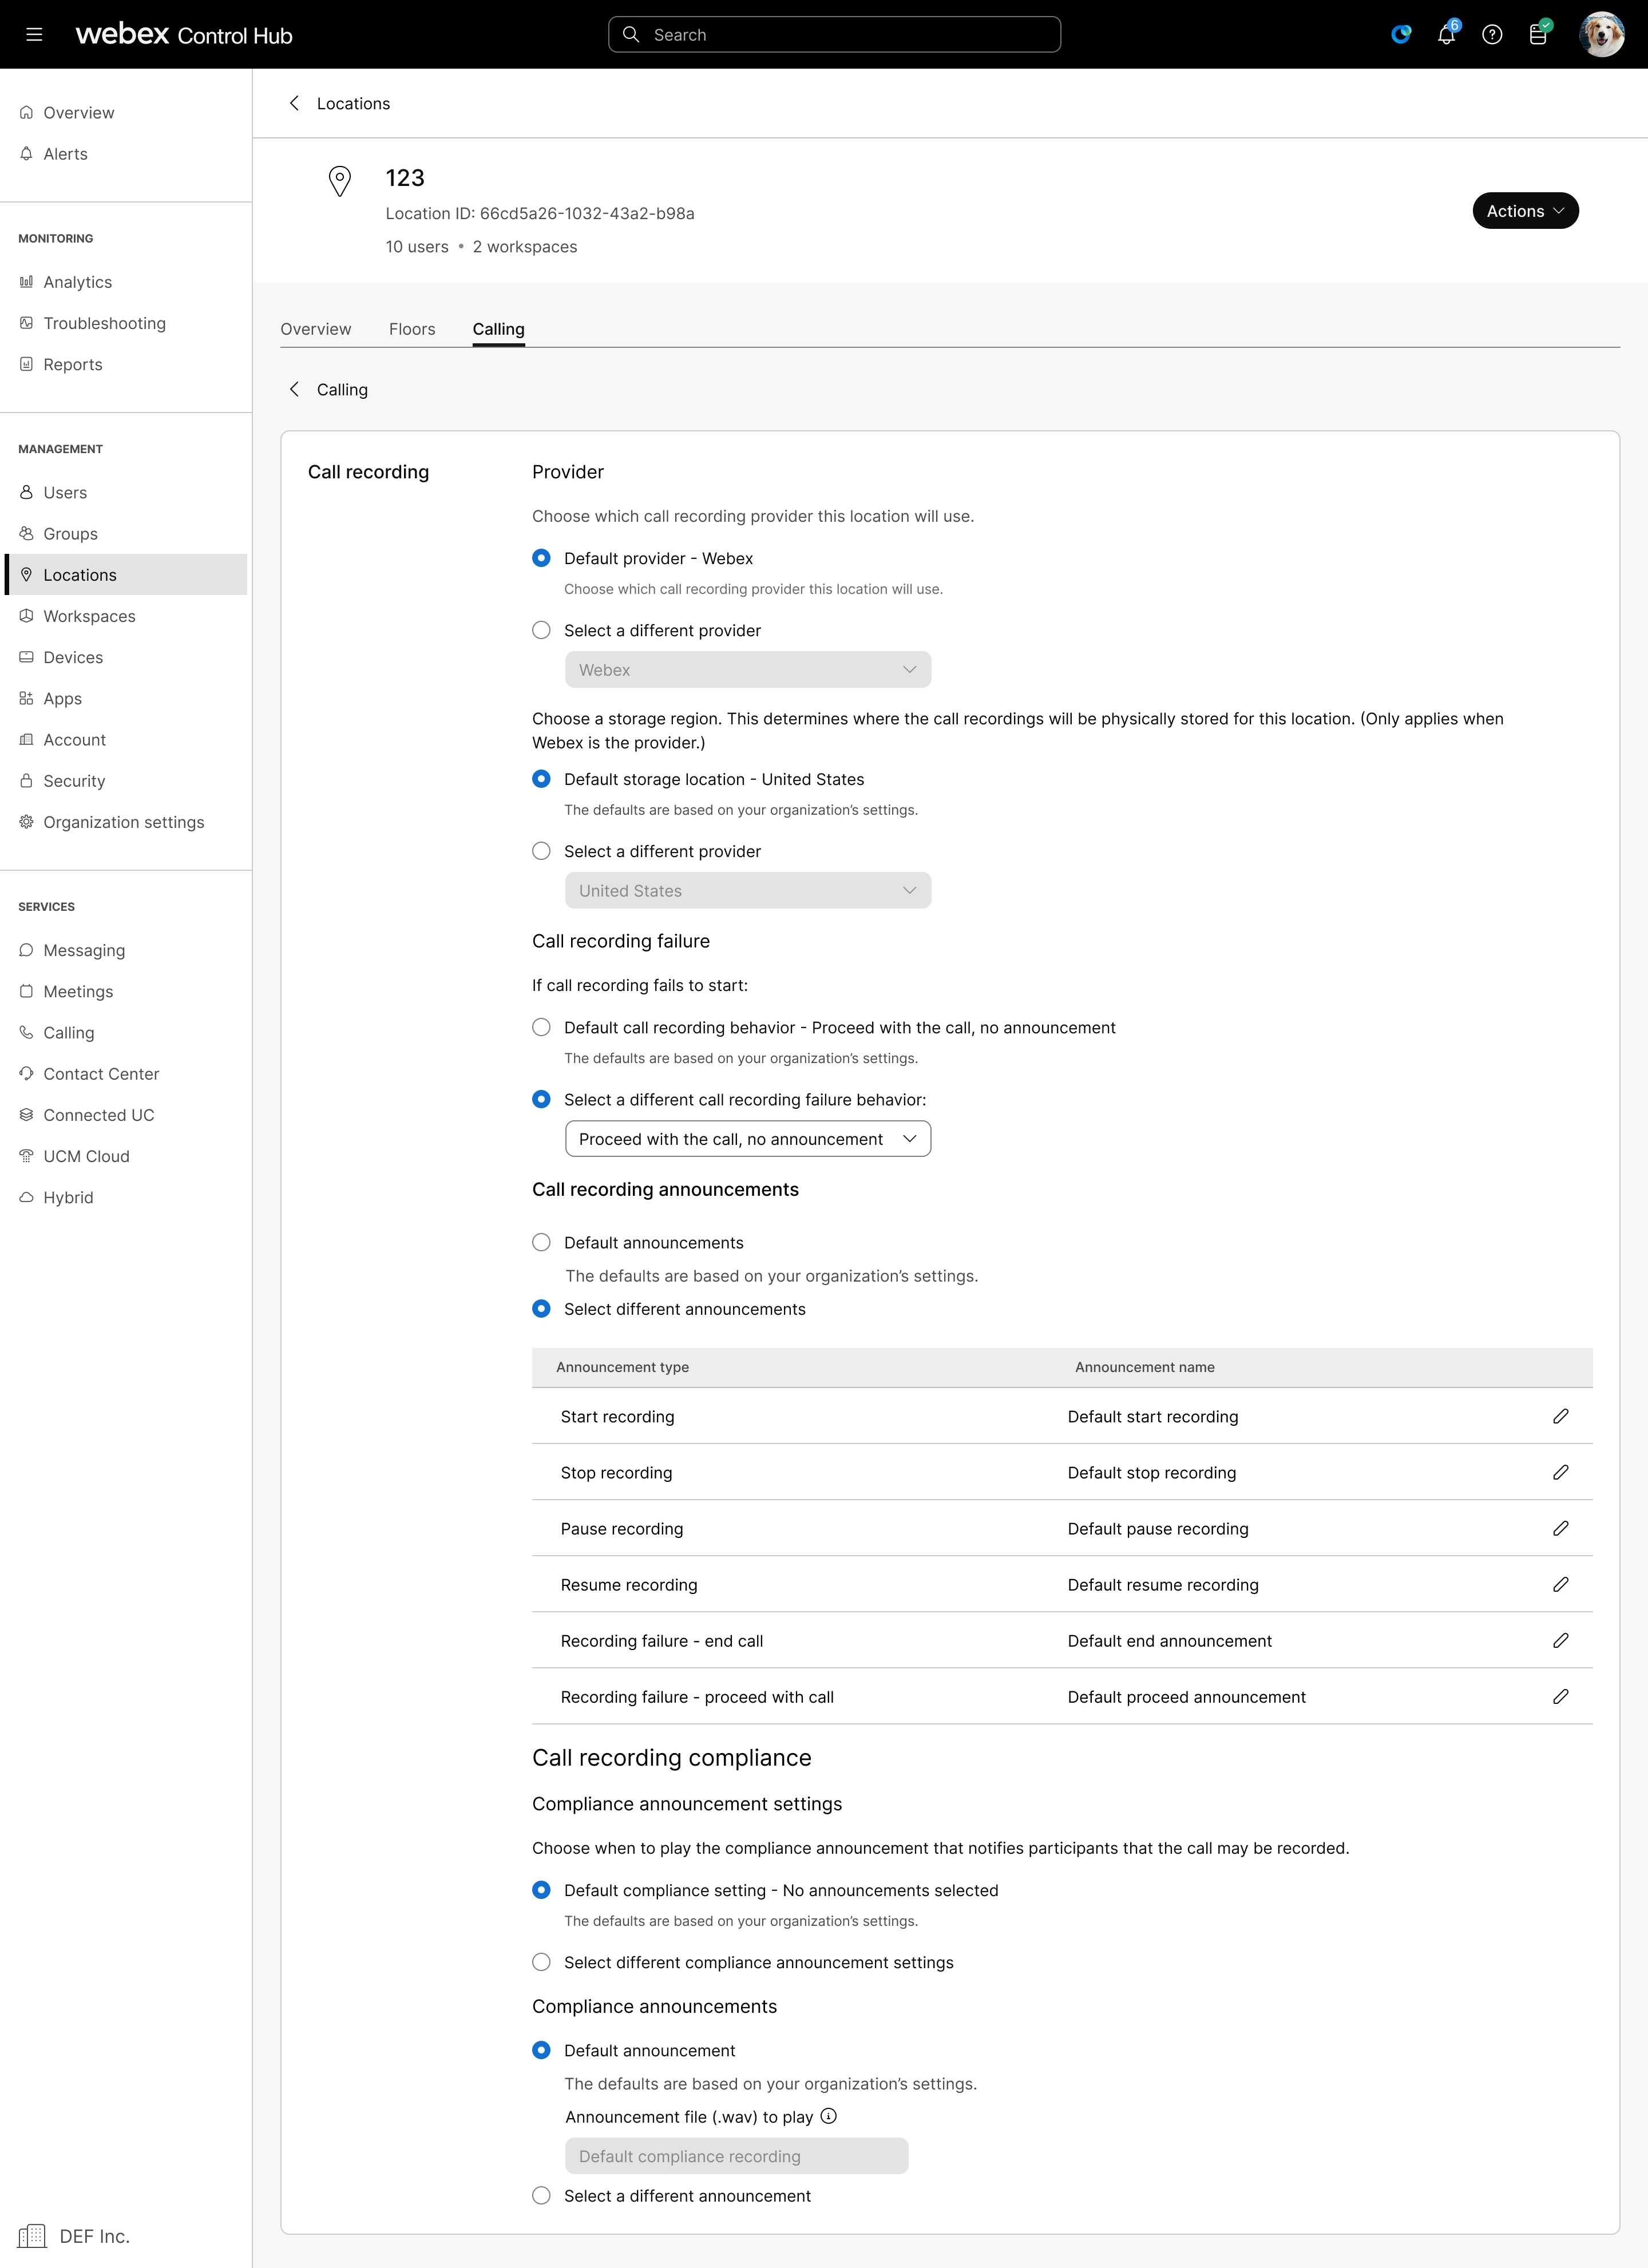Click inside the Search field
Viewport: 1648px width, 2268px height.
point(834,34)
